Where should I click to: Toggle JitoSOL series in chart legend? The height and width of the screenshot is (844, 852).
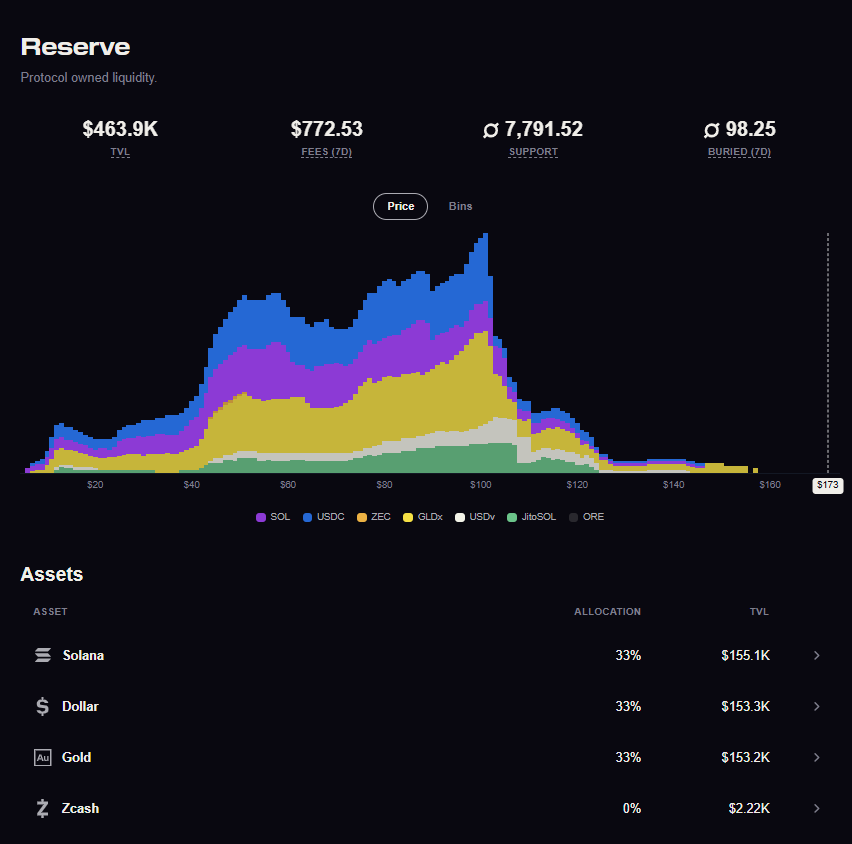(531, 517)
